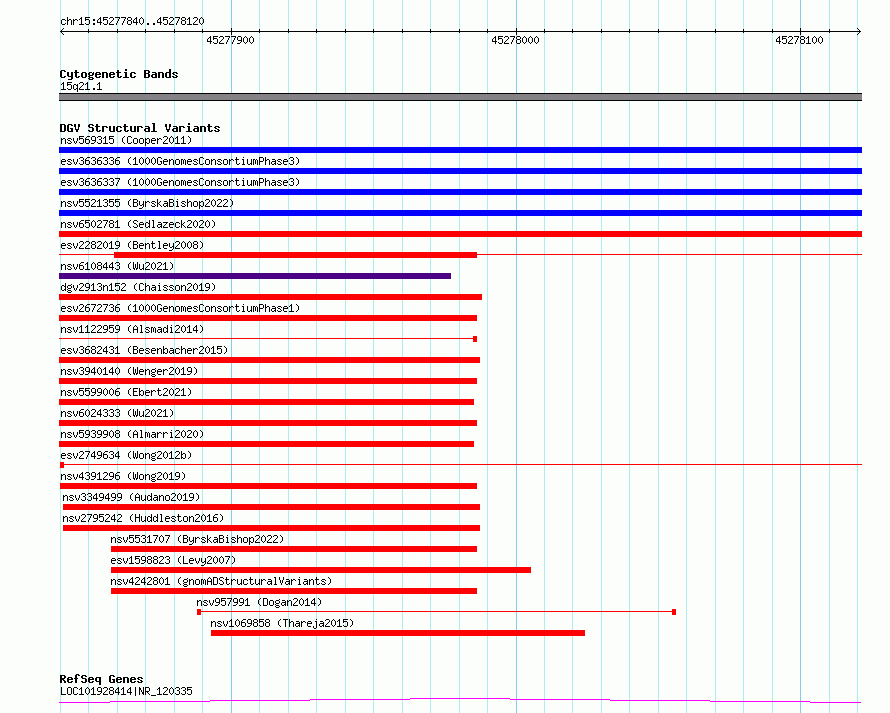This screenshot has width=890, height=713.
Task: Open nsv5939908 (Almarri2020) label
Action: pos(132,434)
